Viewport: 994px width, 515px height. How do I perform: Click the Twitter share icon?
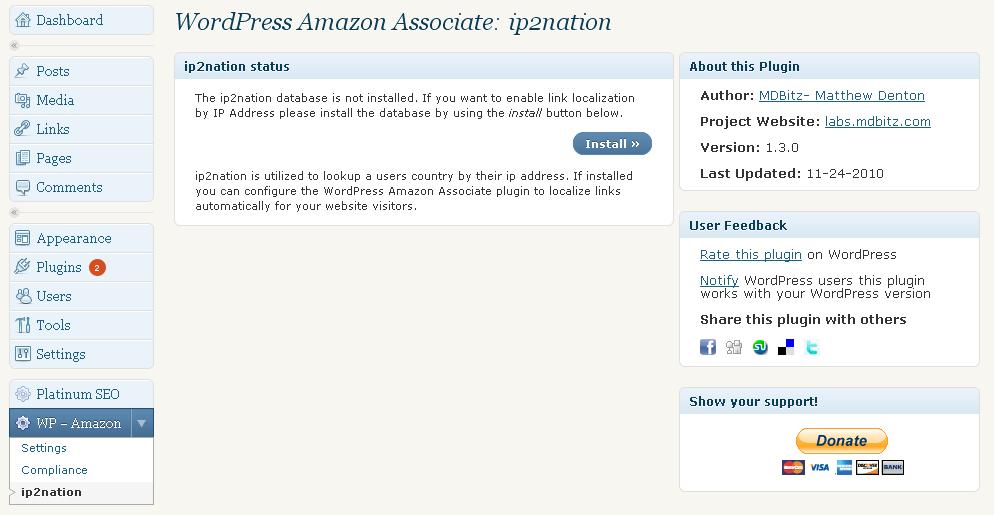point(811,347)
